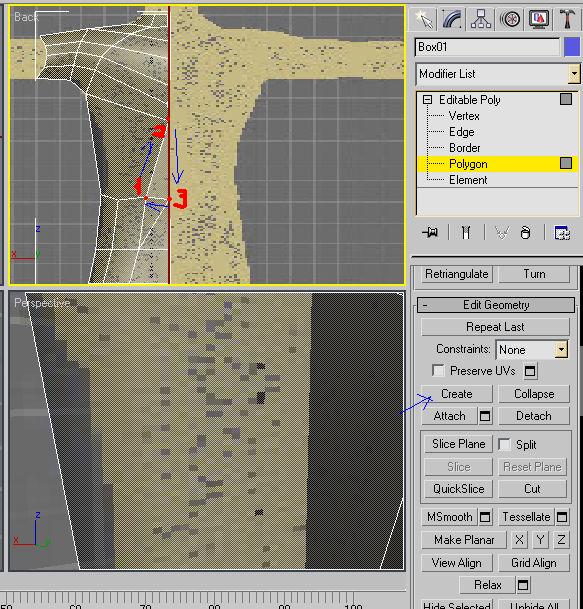Tick the Split checkbox
The width and height of the screenshot is (583, 609).
[x=504, y=444]
